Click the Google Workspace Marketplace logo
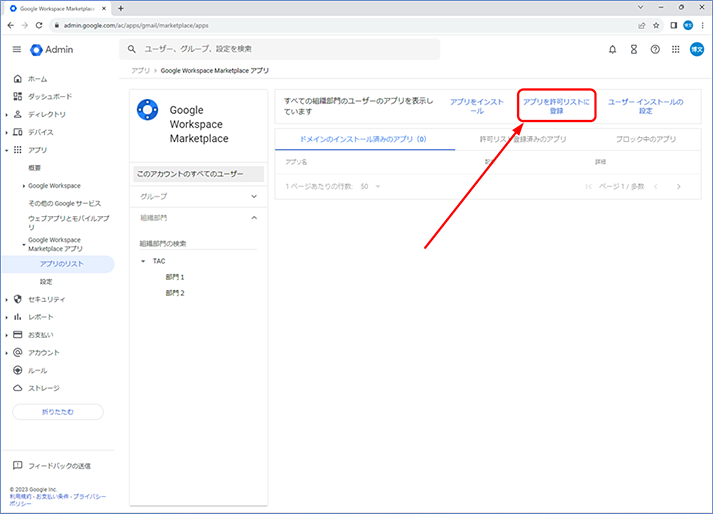Image resolution: width=713 pixels, height=514 pixels. [148, 110]
